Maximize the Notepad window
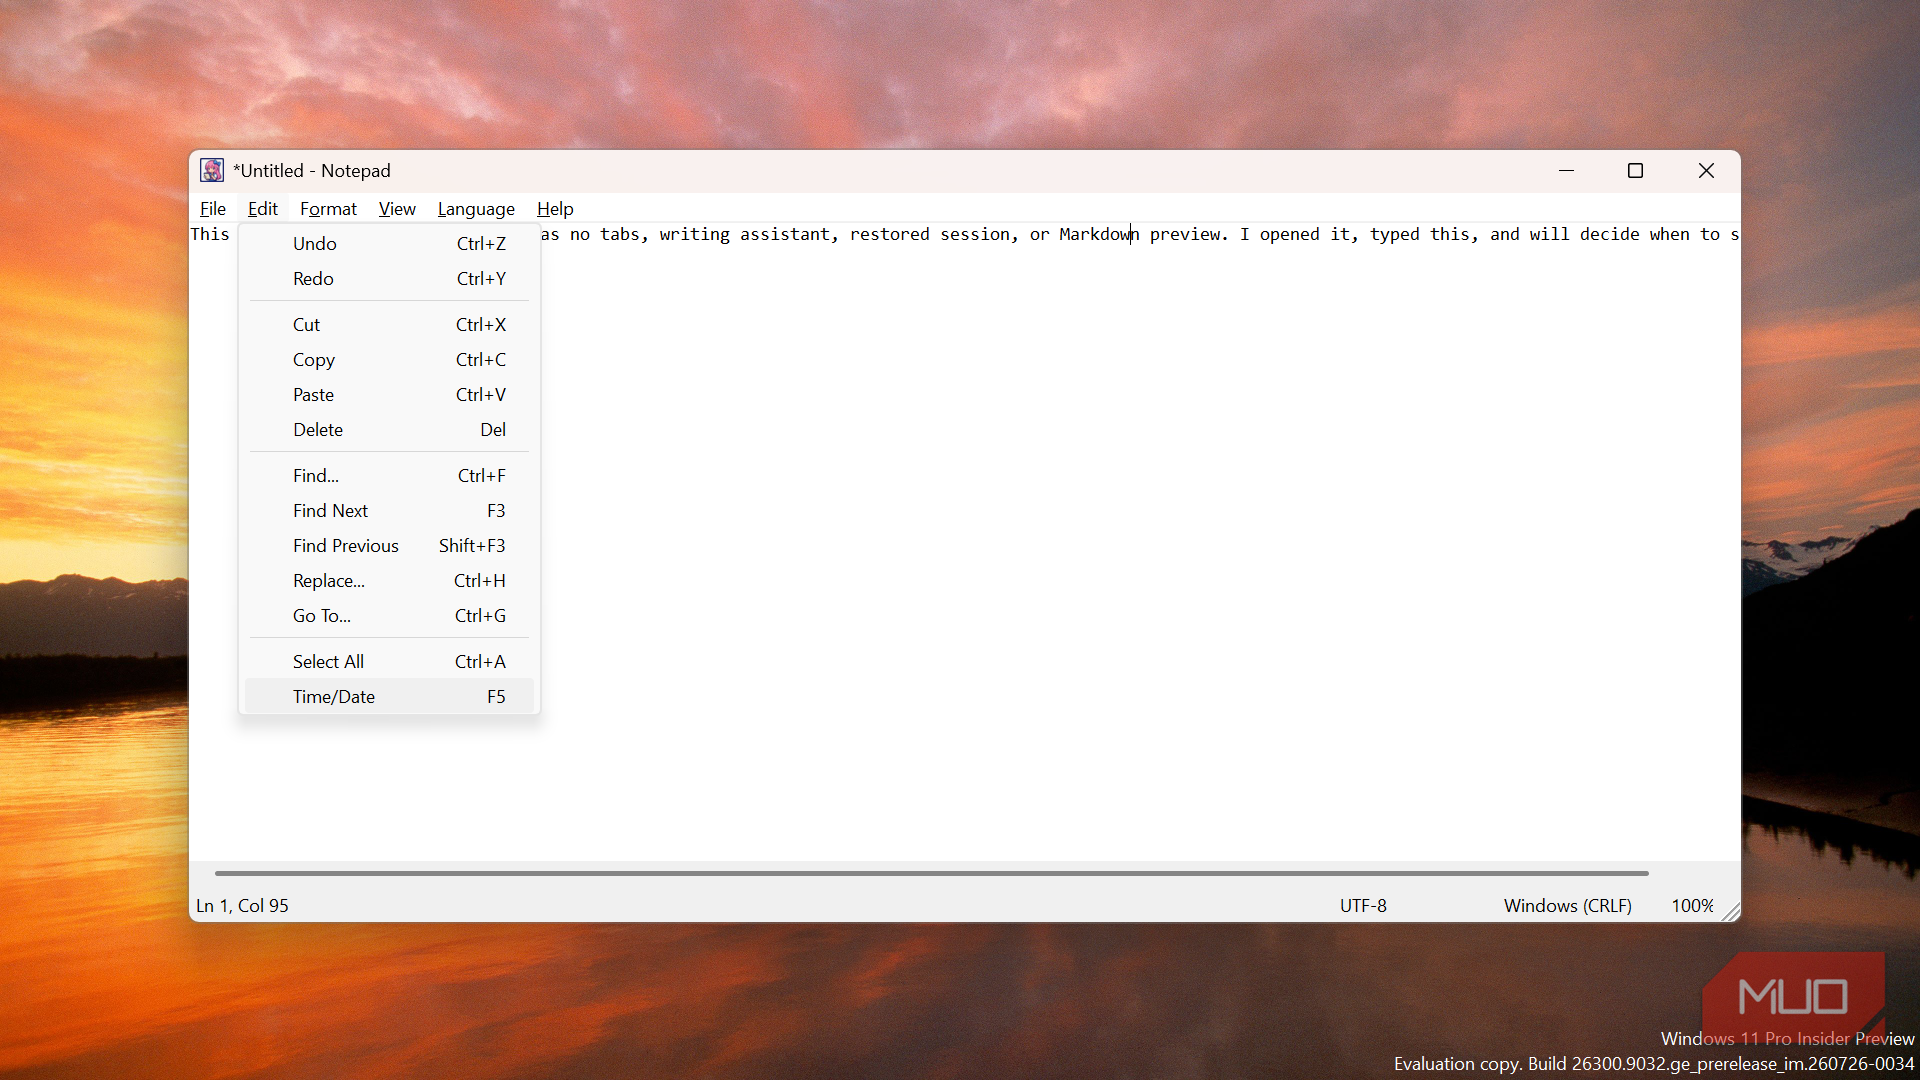Screen dimensions: 1920x1080 point(1635,171)
